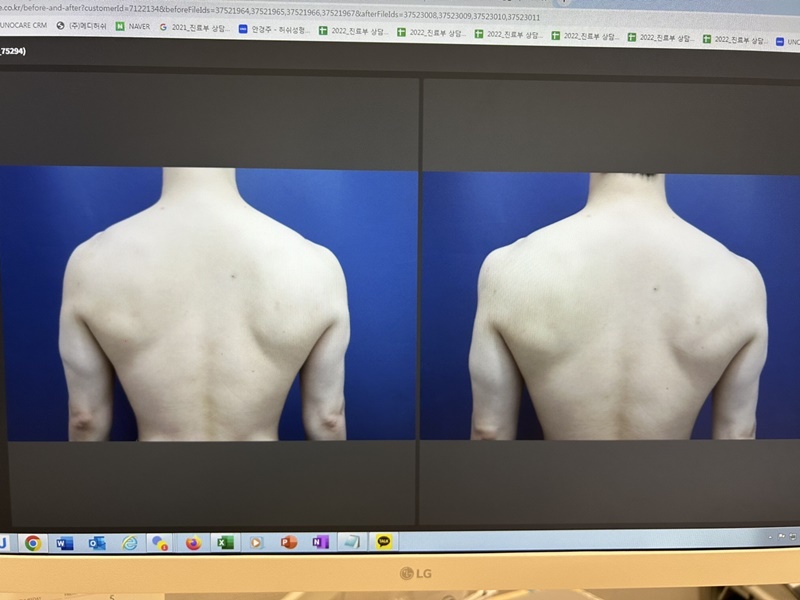Open the Notepad taskbar icon
The height and width of the screenshot is (600, 800).
tap(352, 542)
